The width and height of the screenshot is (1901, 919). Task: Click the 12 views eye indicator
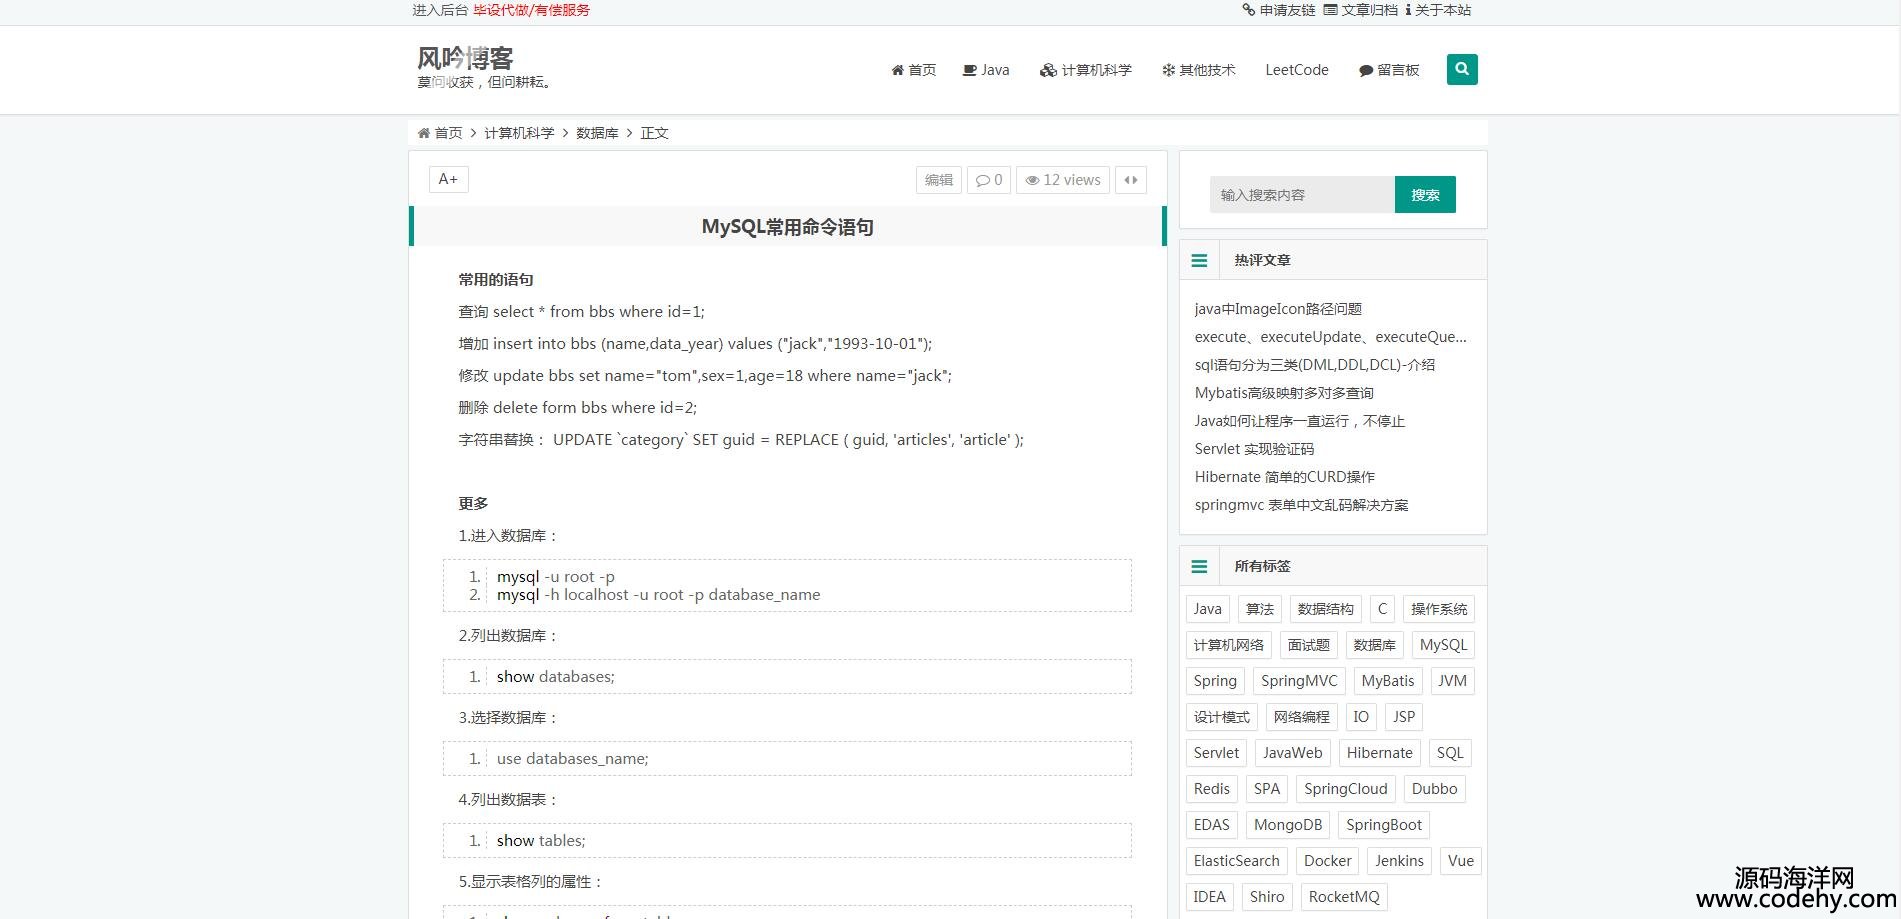point(1063,180)
